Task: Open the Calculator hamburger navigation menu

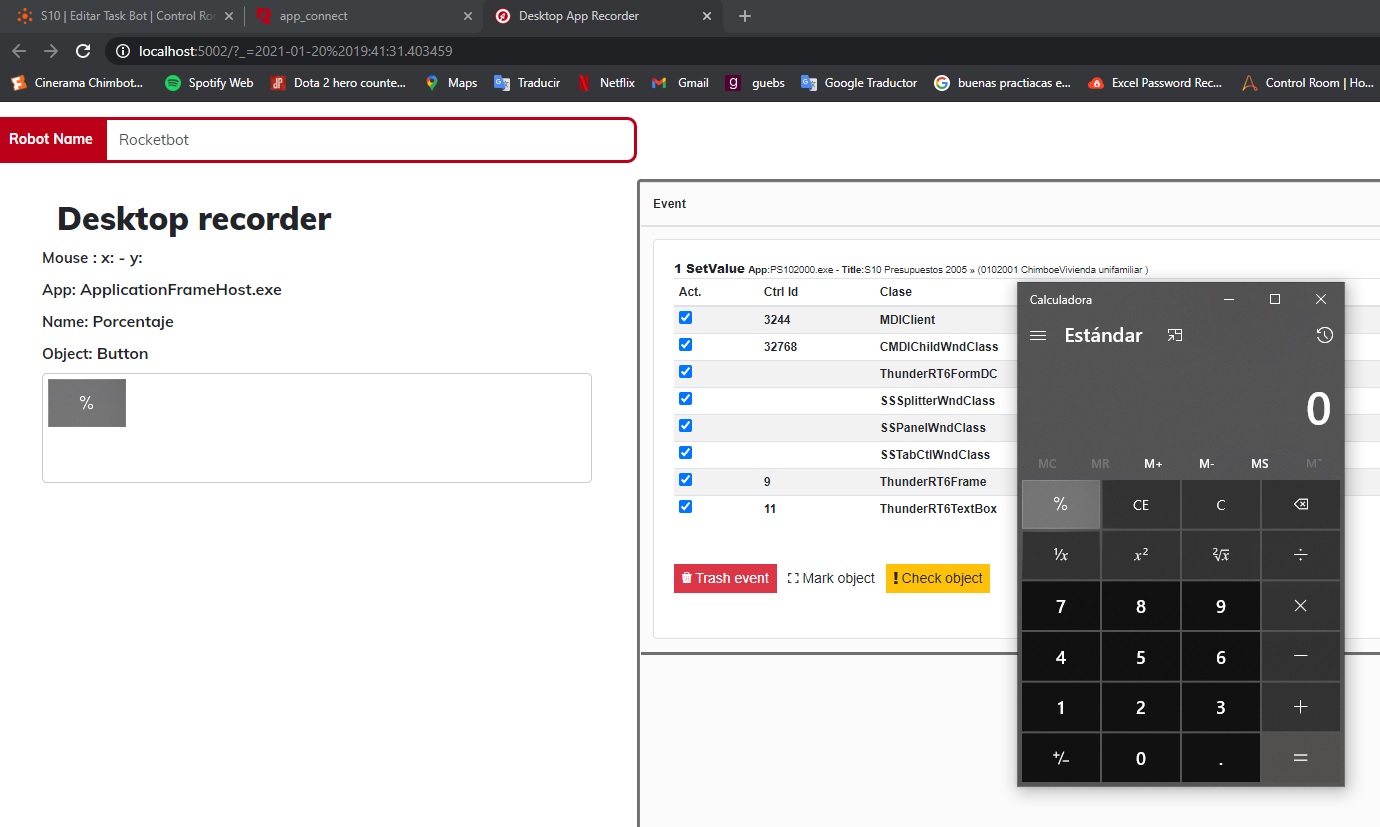Action: [x=1038, y=336]
